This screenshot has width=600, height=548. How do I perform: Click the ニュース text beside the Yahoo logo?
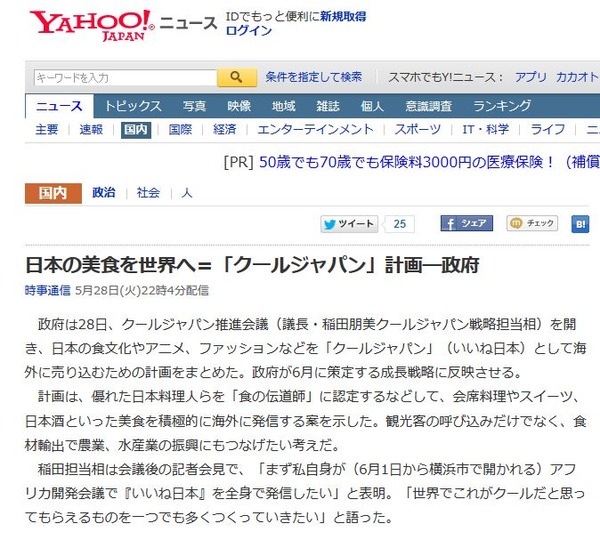(x=188, y=23)
